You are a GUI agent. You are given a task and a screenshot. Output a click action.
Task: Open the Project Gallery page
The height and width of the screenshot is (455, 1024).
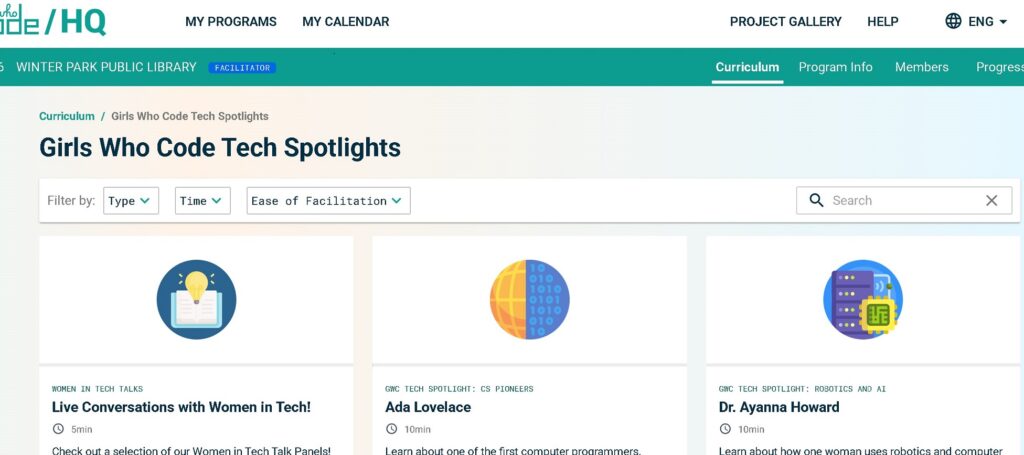point(786,21)
